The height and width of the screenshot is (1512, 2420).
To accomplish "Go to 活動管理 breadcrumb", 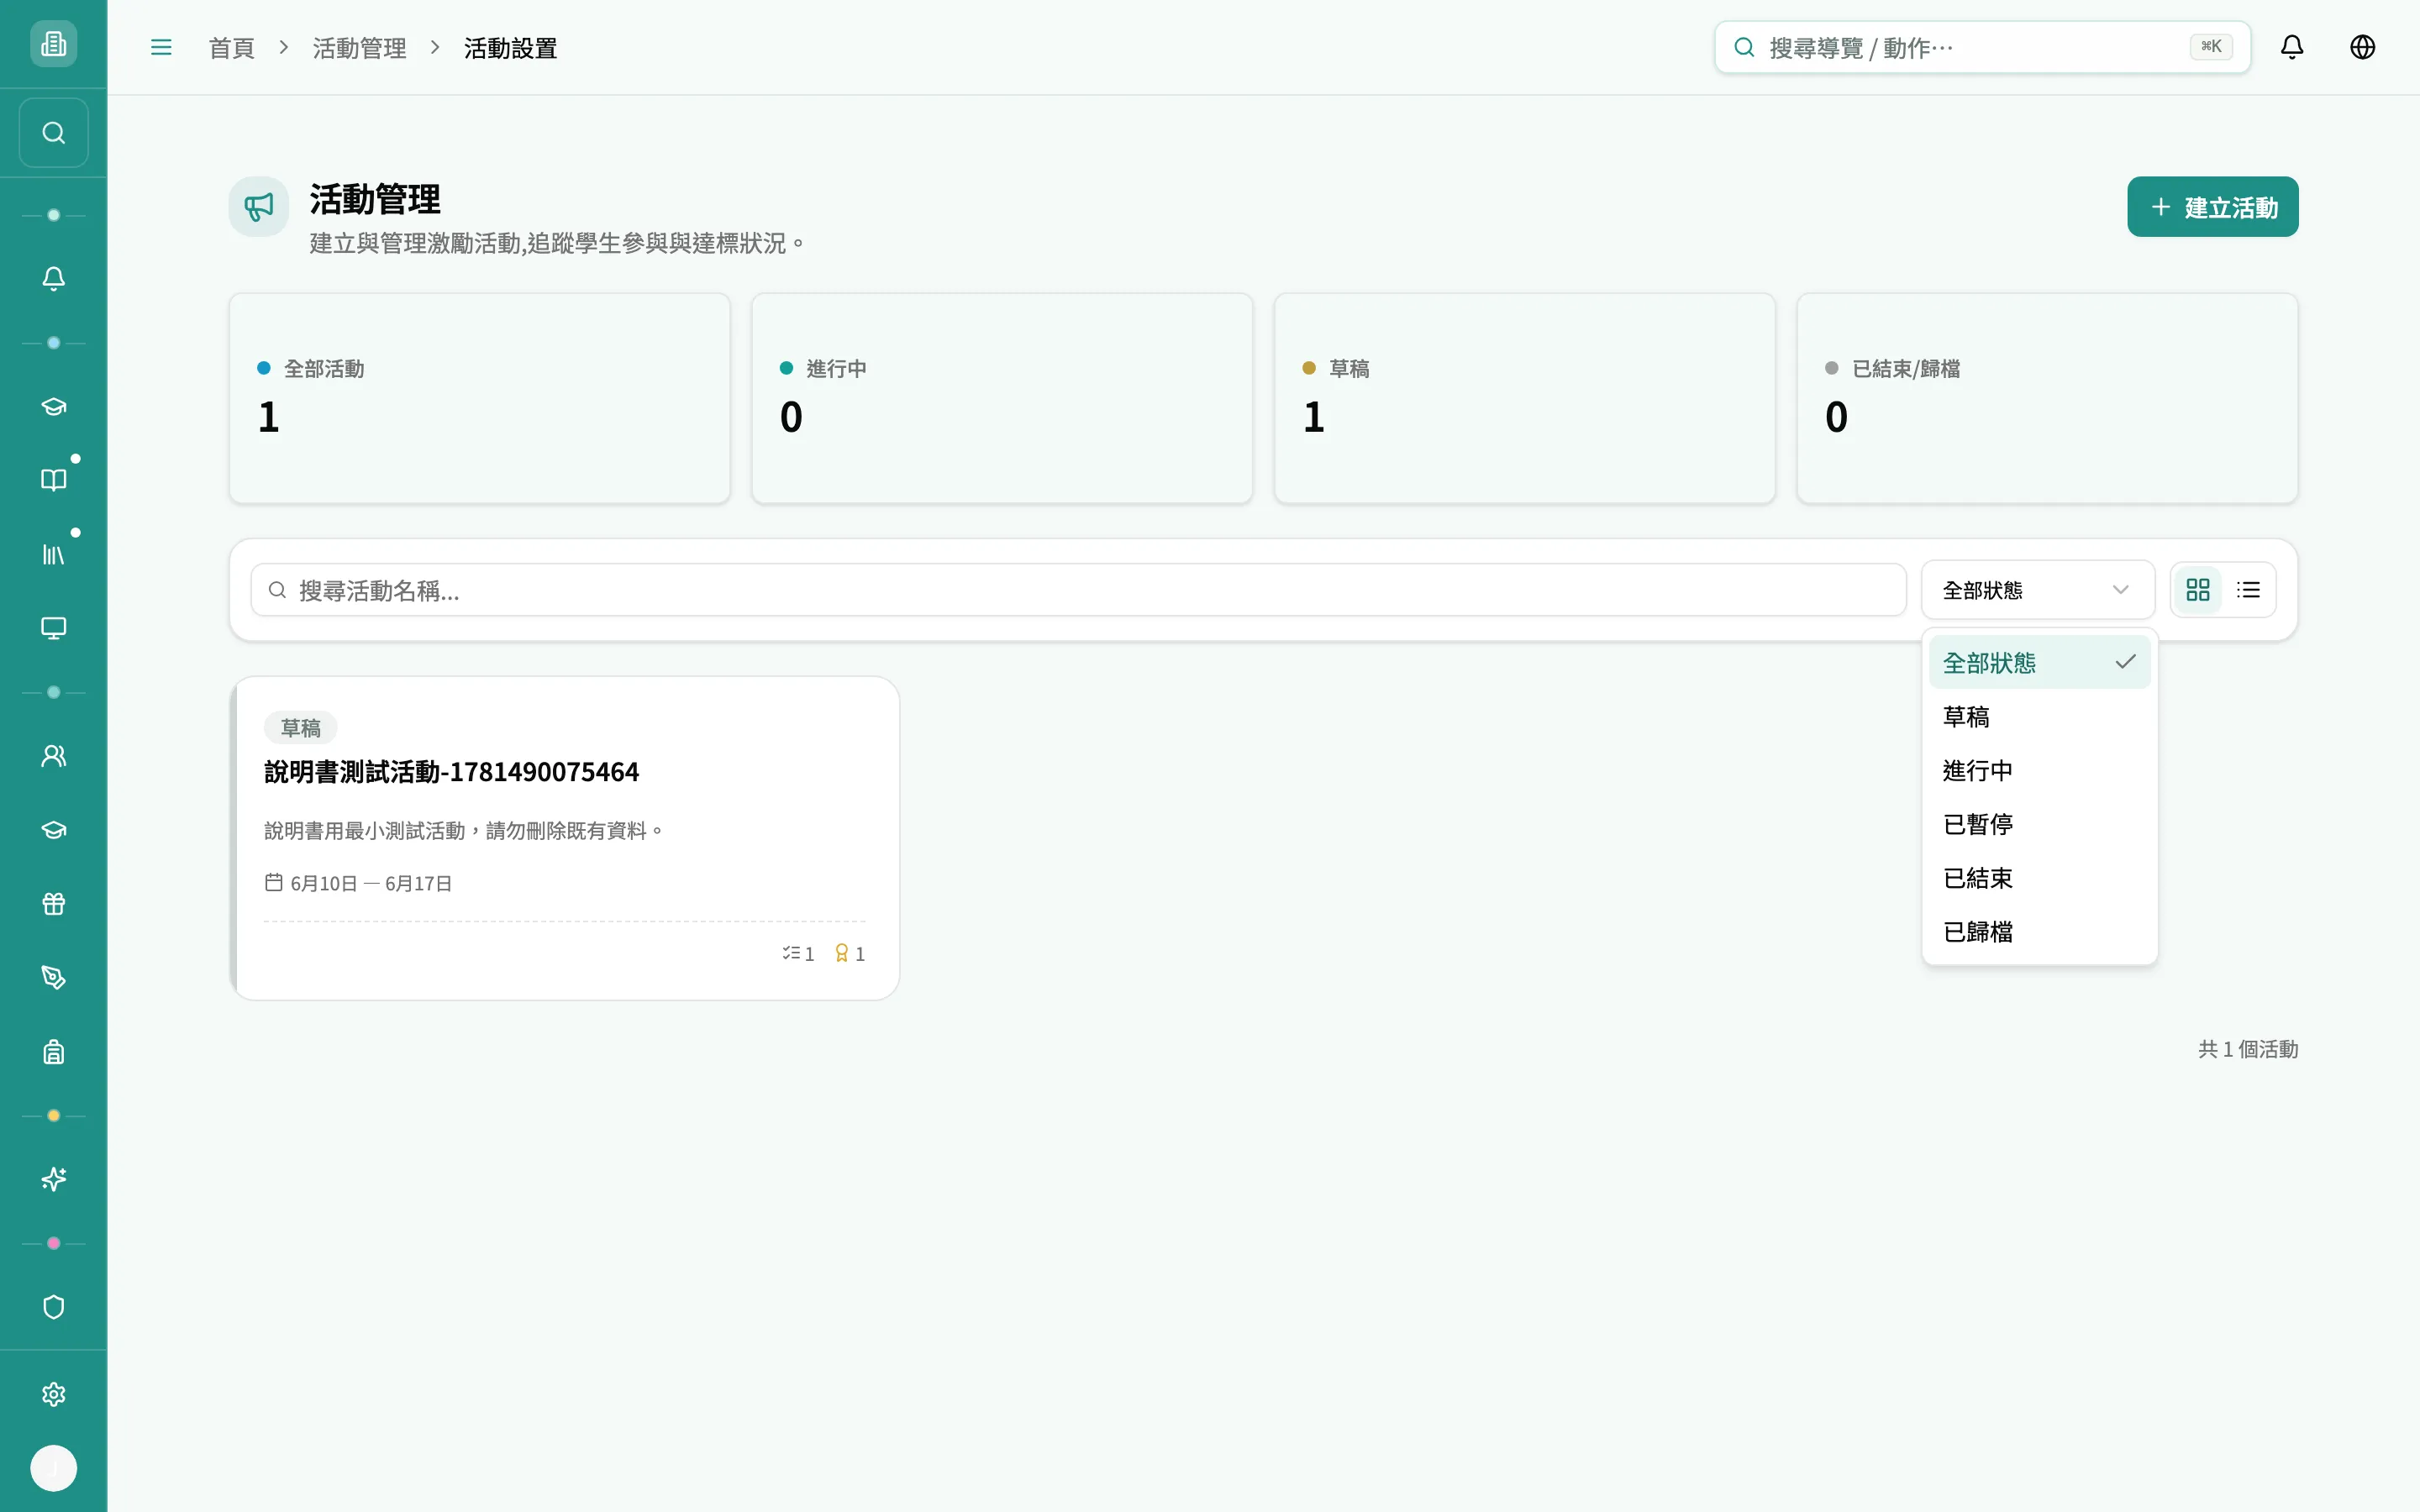I will [359, 48].
